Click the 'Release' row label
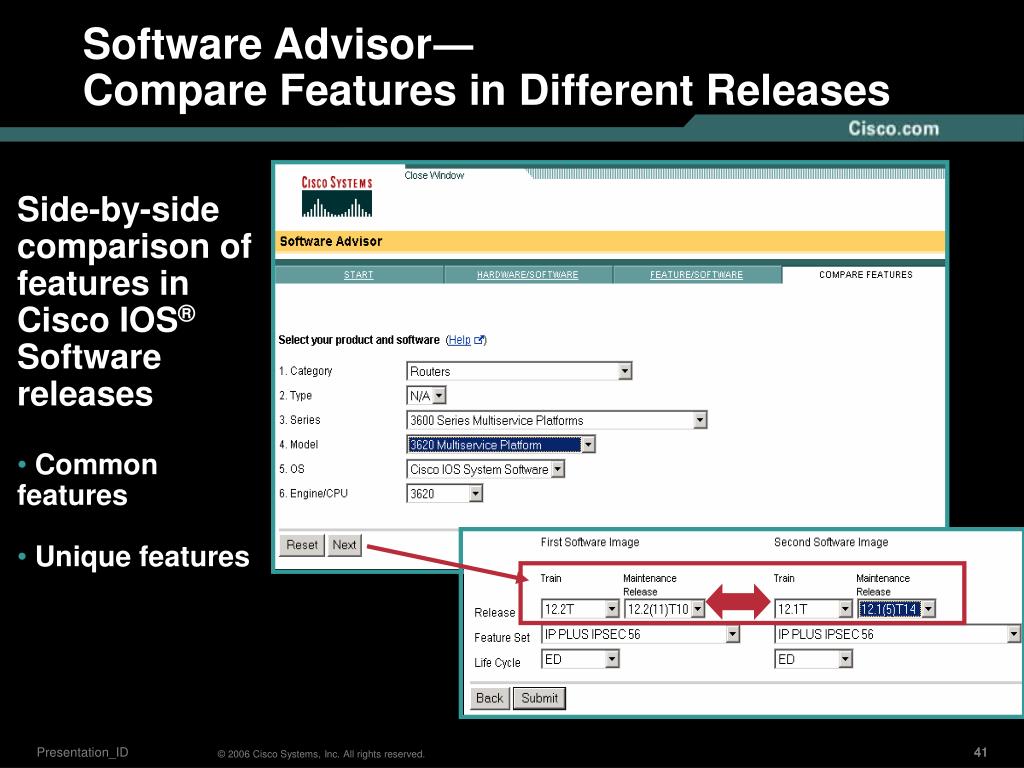 [x=494, y=613]
